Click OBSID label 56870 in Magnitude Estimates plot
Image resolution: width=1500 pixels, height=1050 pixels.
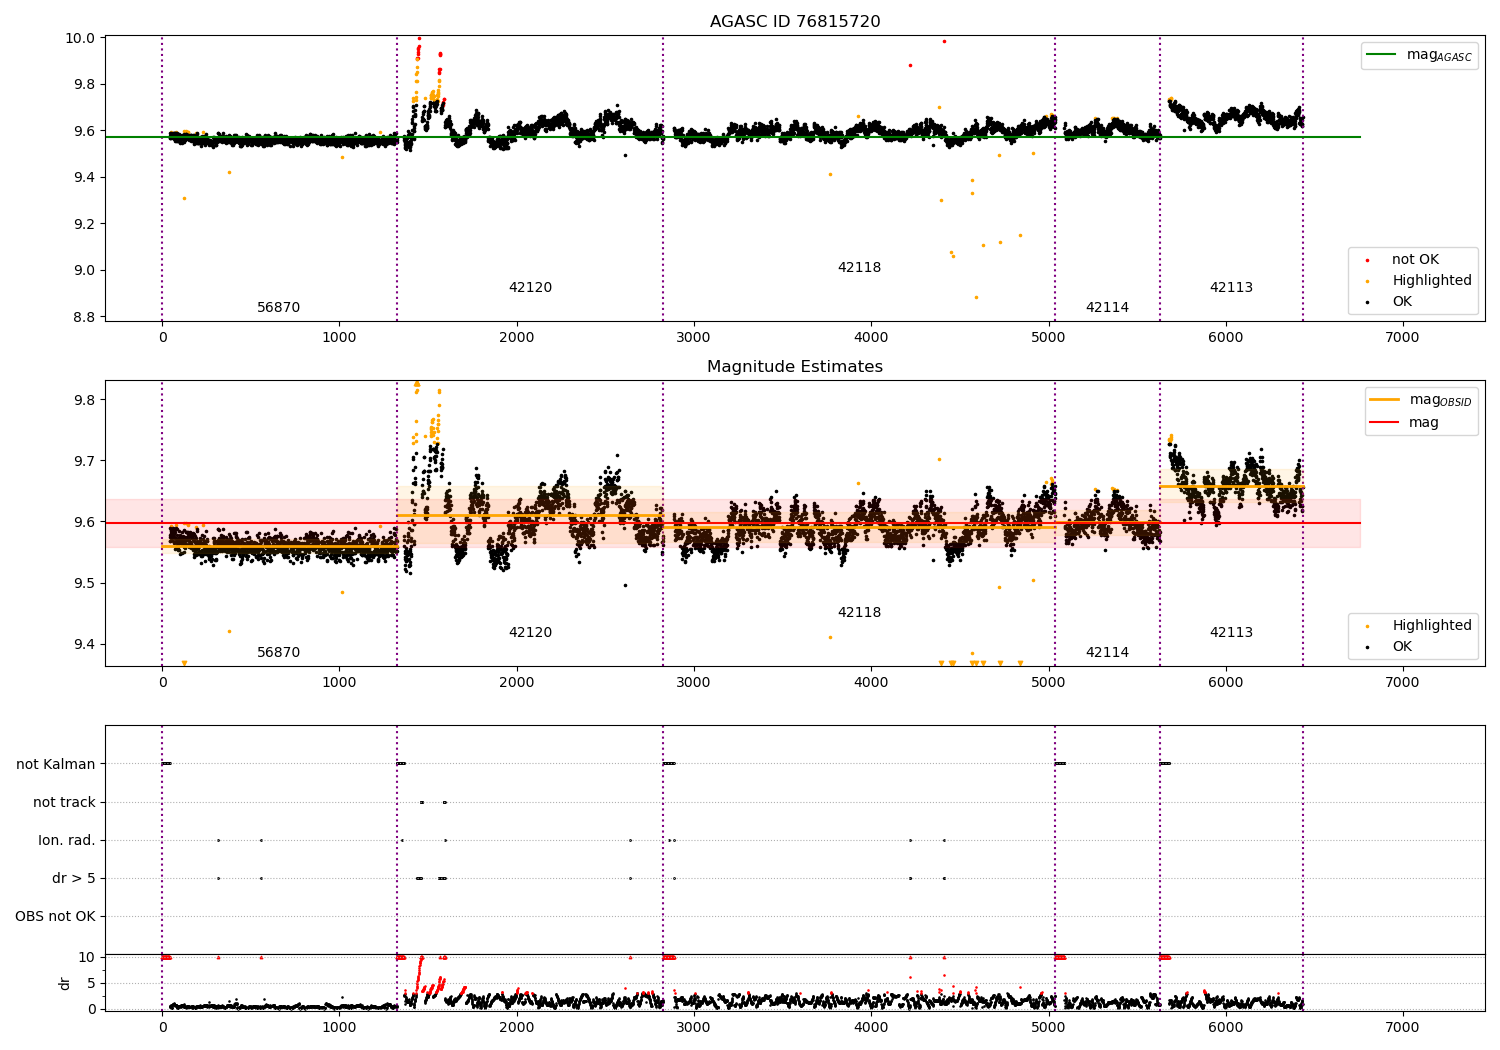coord(279,653)
